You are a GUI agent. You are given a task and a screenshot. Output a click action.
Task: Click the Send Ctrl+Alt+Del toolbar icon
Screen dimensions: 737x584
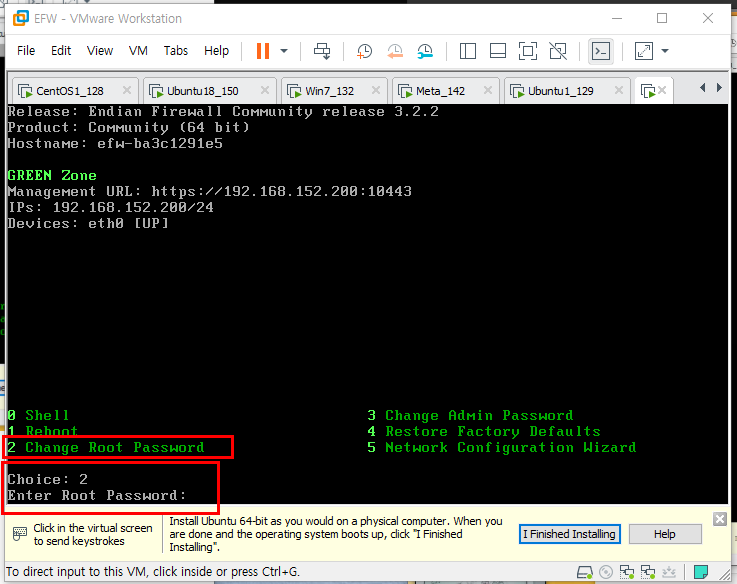(322, 51)
